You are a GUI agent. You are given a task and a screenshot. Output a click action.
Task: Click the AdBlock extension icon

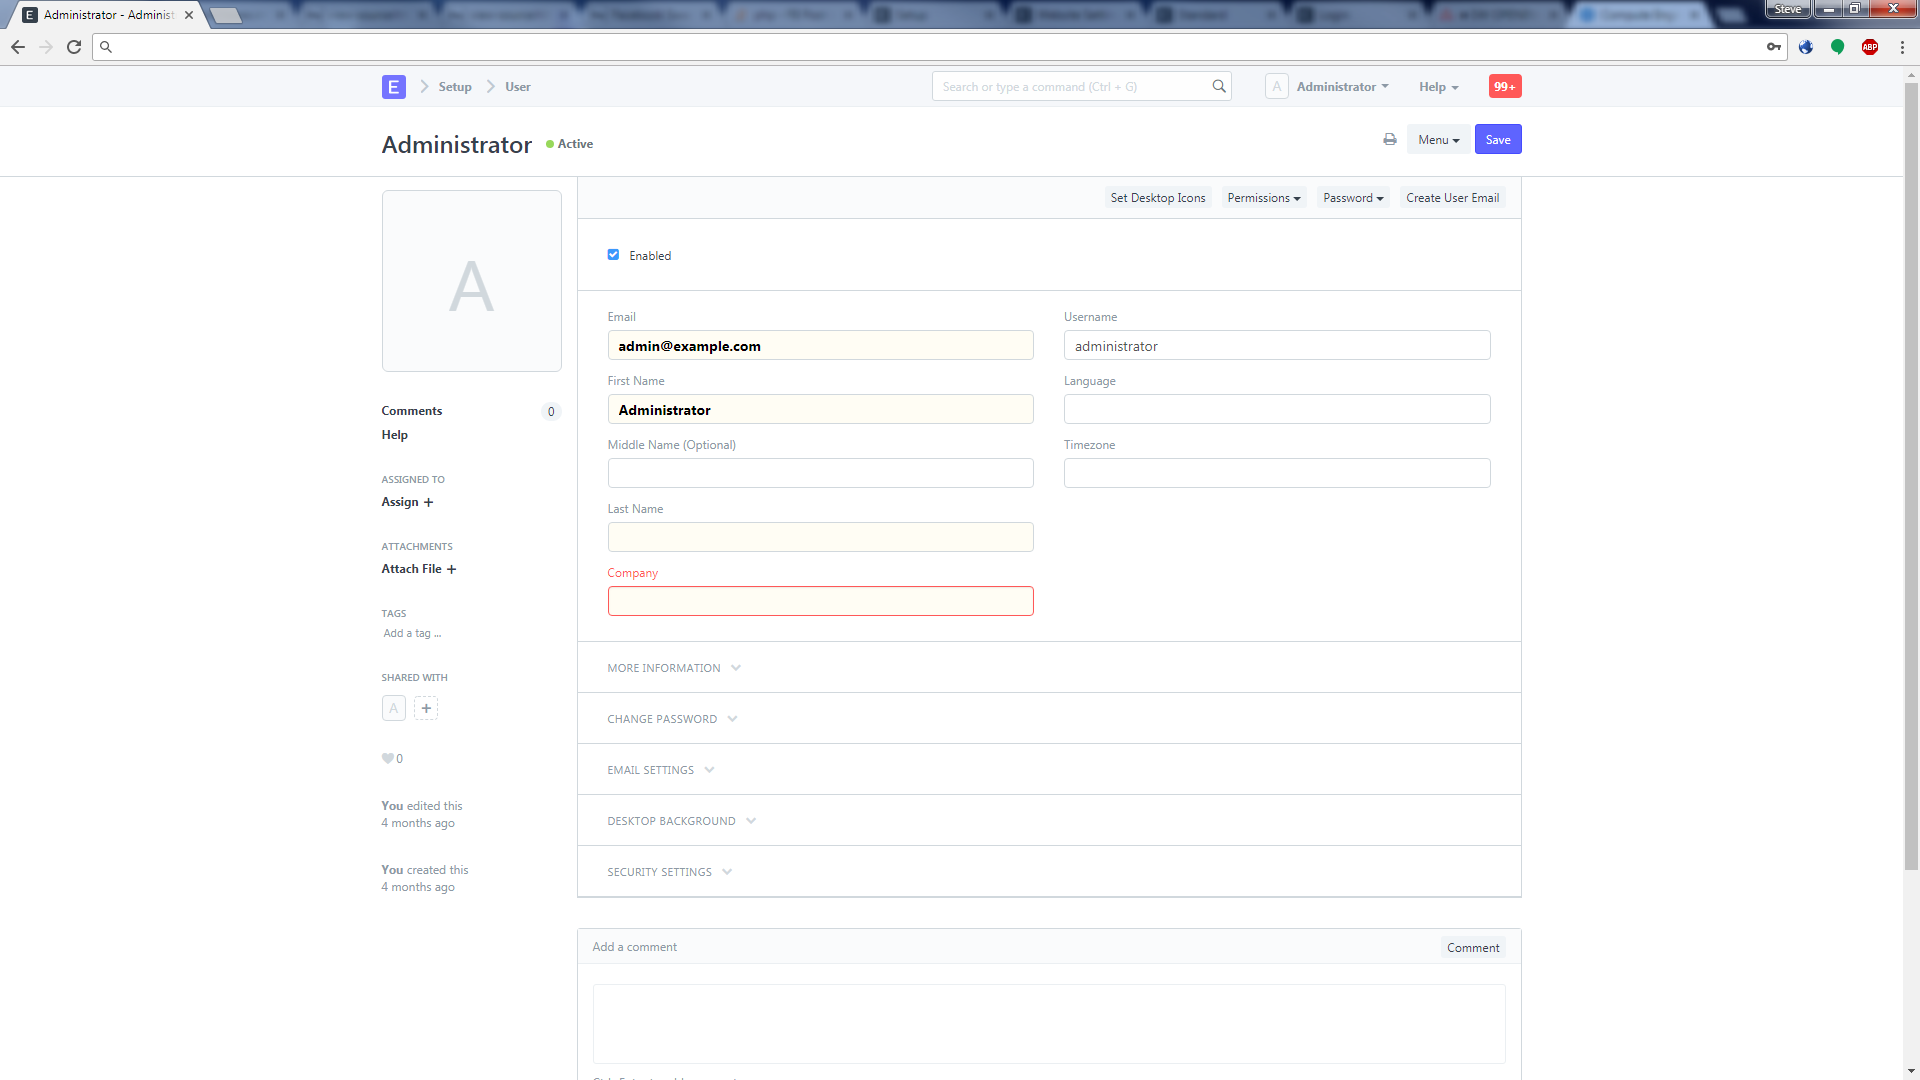1869,46
